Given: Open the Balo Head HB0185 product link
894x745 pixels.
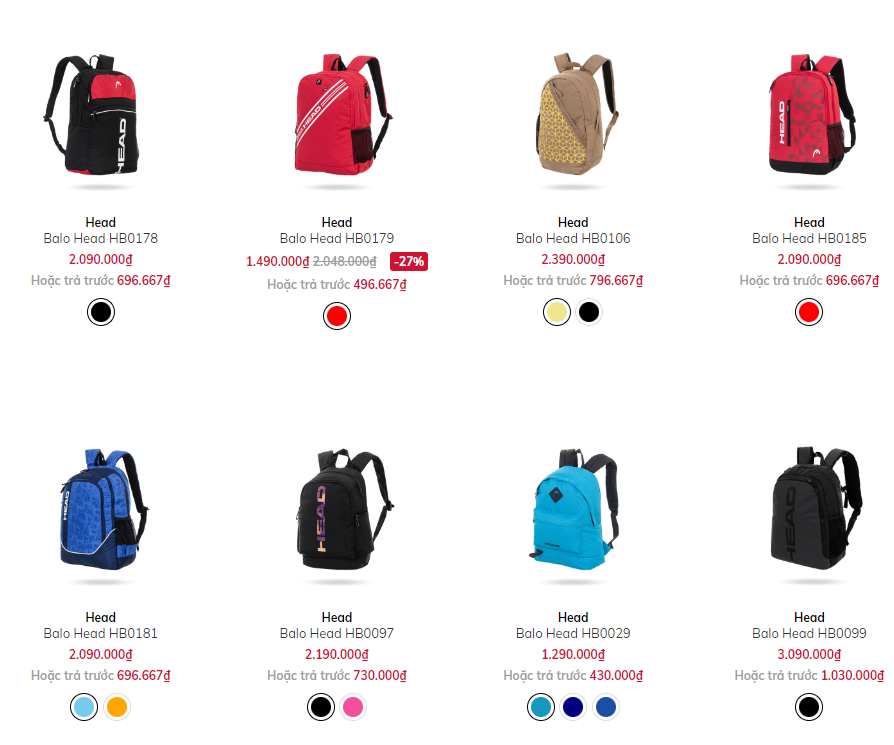Looking at the screenshot, I should pyautogui.click(x=809, y=238).
